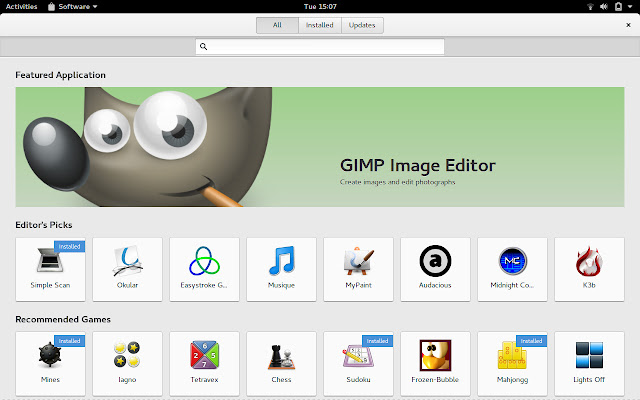Screen dimensions: 640x400
Task: Close the Software window
Action: coord(629,25)
